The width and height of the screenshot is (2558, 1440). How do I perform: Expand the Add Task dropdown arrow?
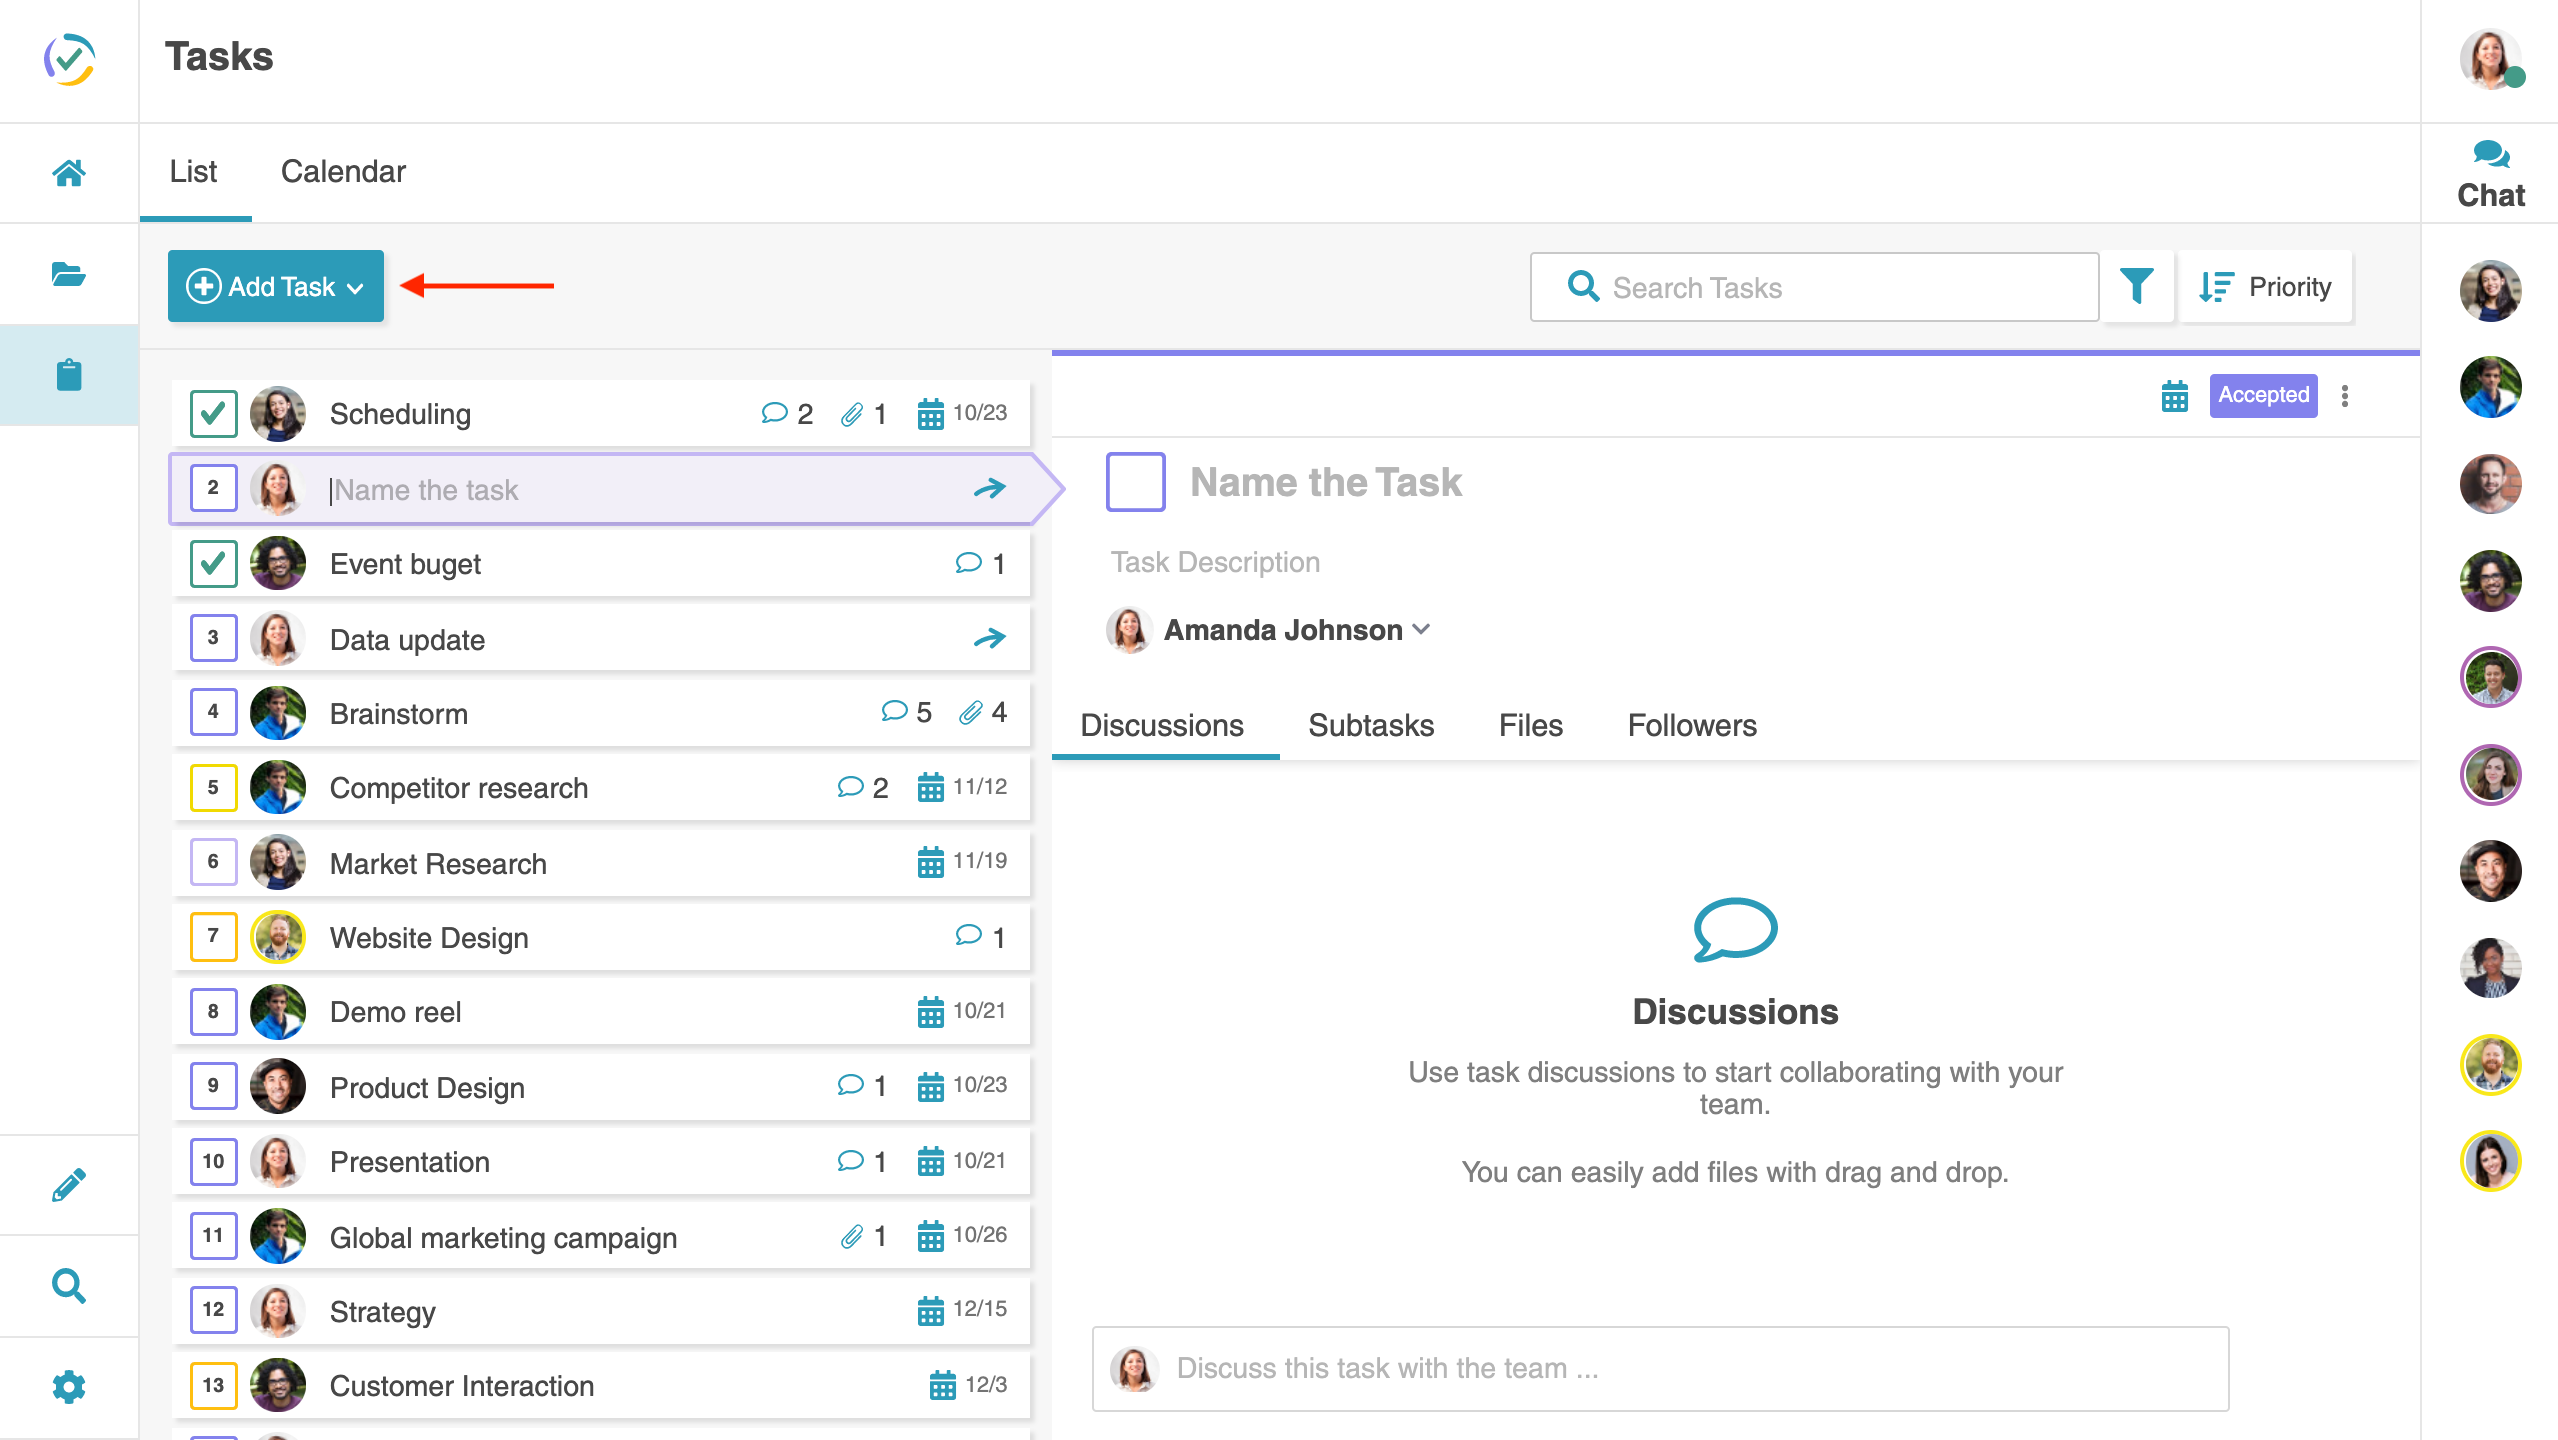pyautogui.click(x=355, y=287)
